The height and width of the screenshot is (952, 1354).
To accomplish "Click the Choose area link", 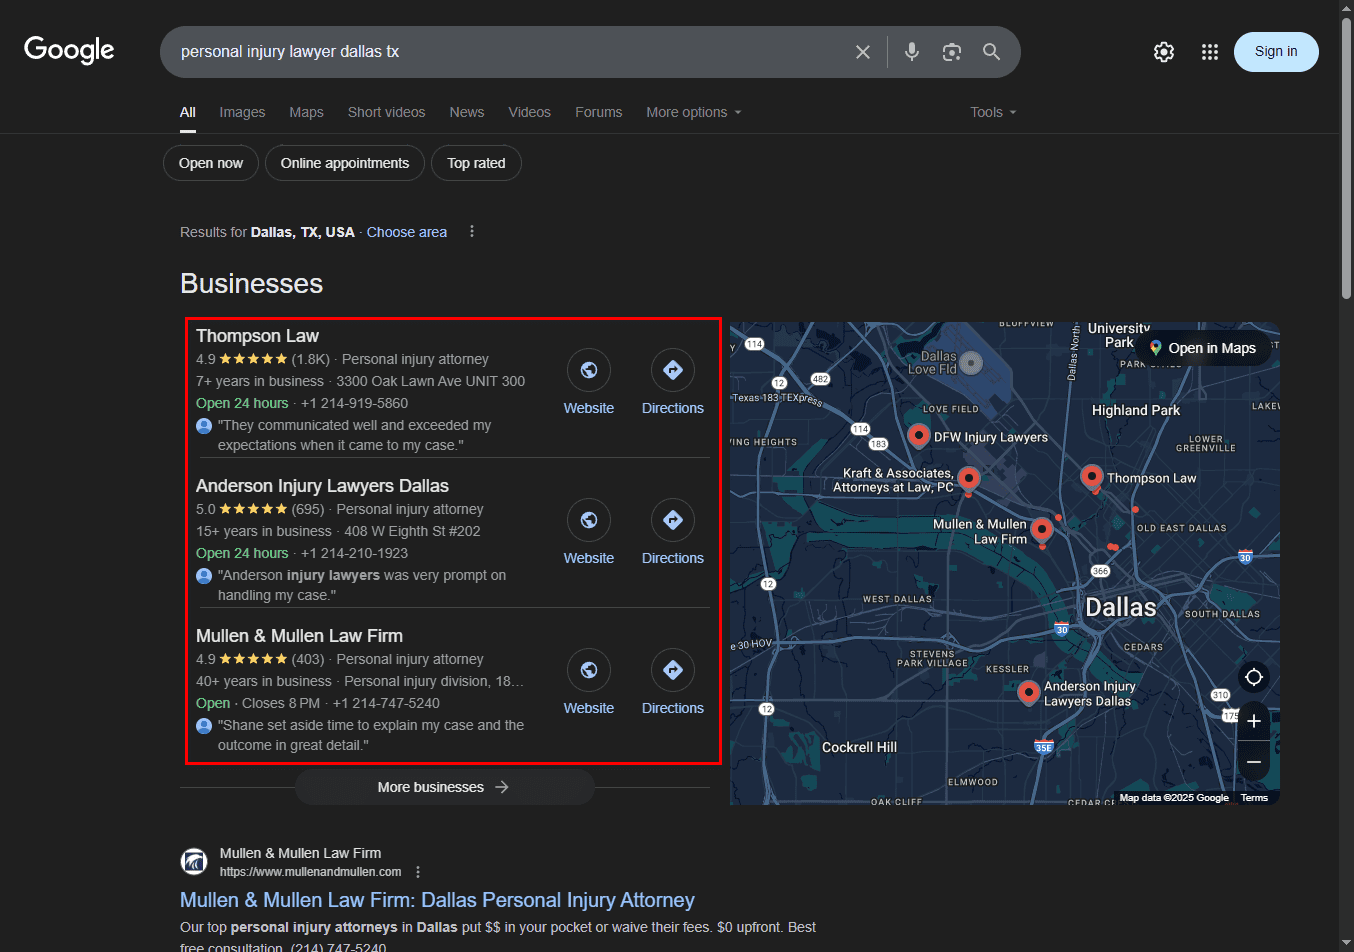I will tap(407, 232).
